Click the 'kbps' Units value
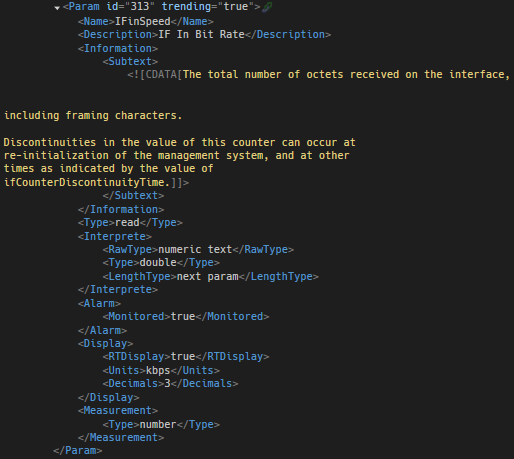The height and width of the screenshot is (459, 514). coord(158,371)
